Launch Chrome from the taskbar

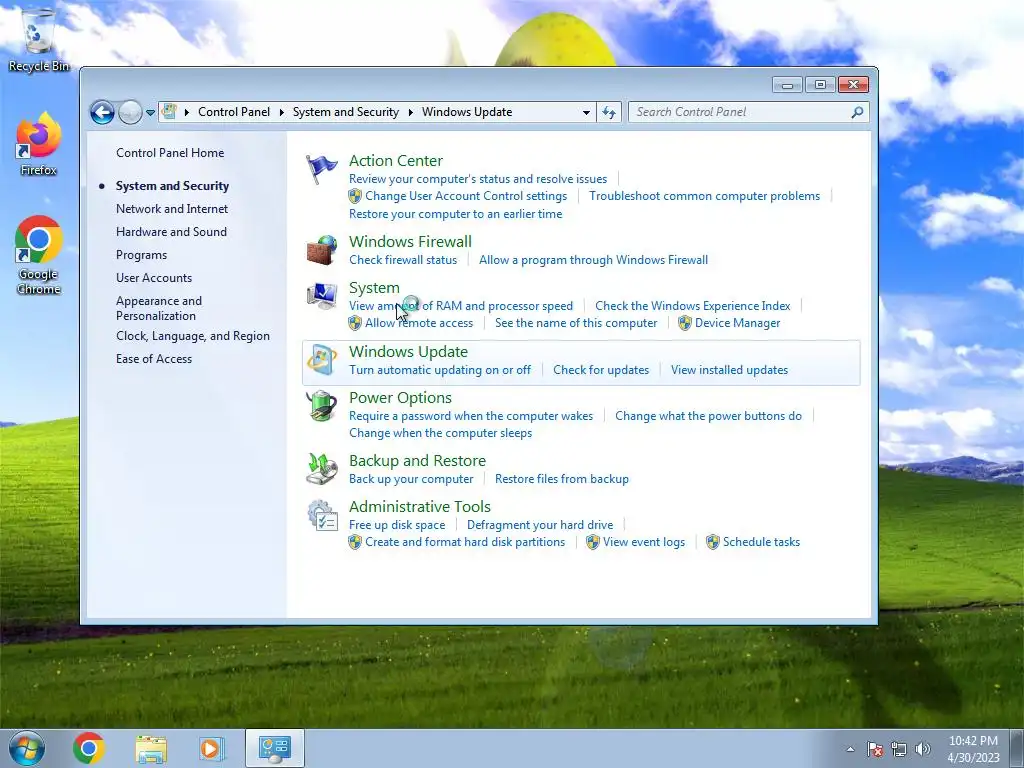pos(89,748)
